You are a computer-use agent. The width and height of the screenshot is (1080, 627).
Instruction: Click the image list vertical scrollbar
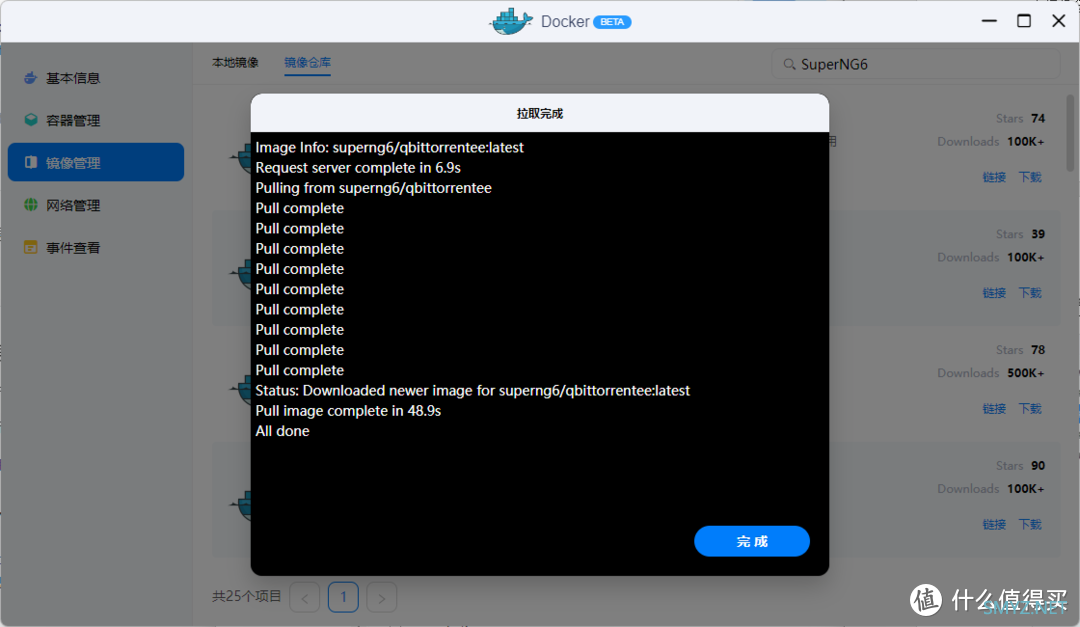pyautogui.click(x=1070, y=133)
